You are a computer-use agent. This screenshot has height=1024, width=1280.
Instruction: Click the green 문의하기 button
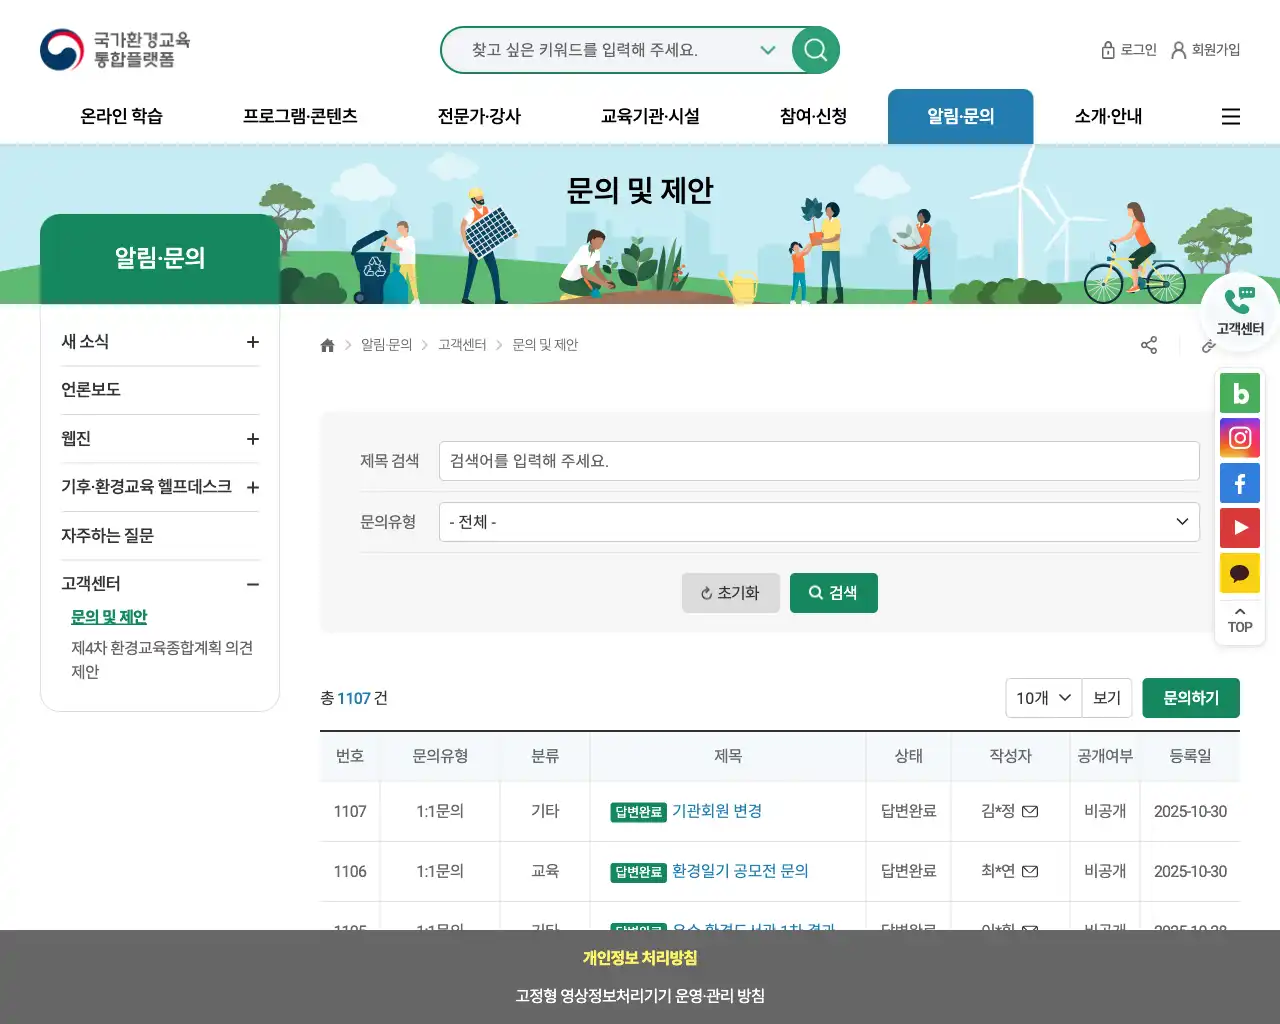[x=1191, y=698]
